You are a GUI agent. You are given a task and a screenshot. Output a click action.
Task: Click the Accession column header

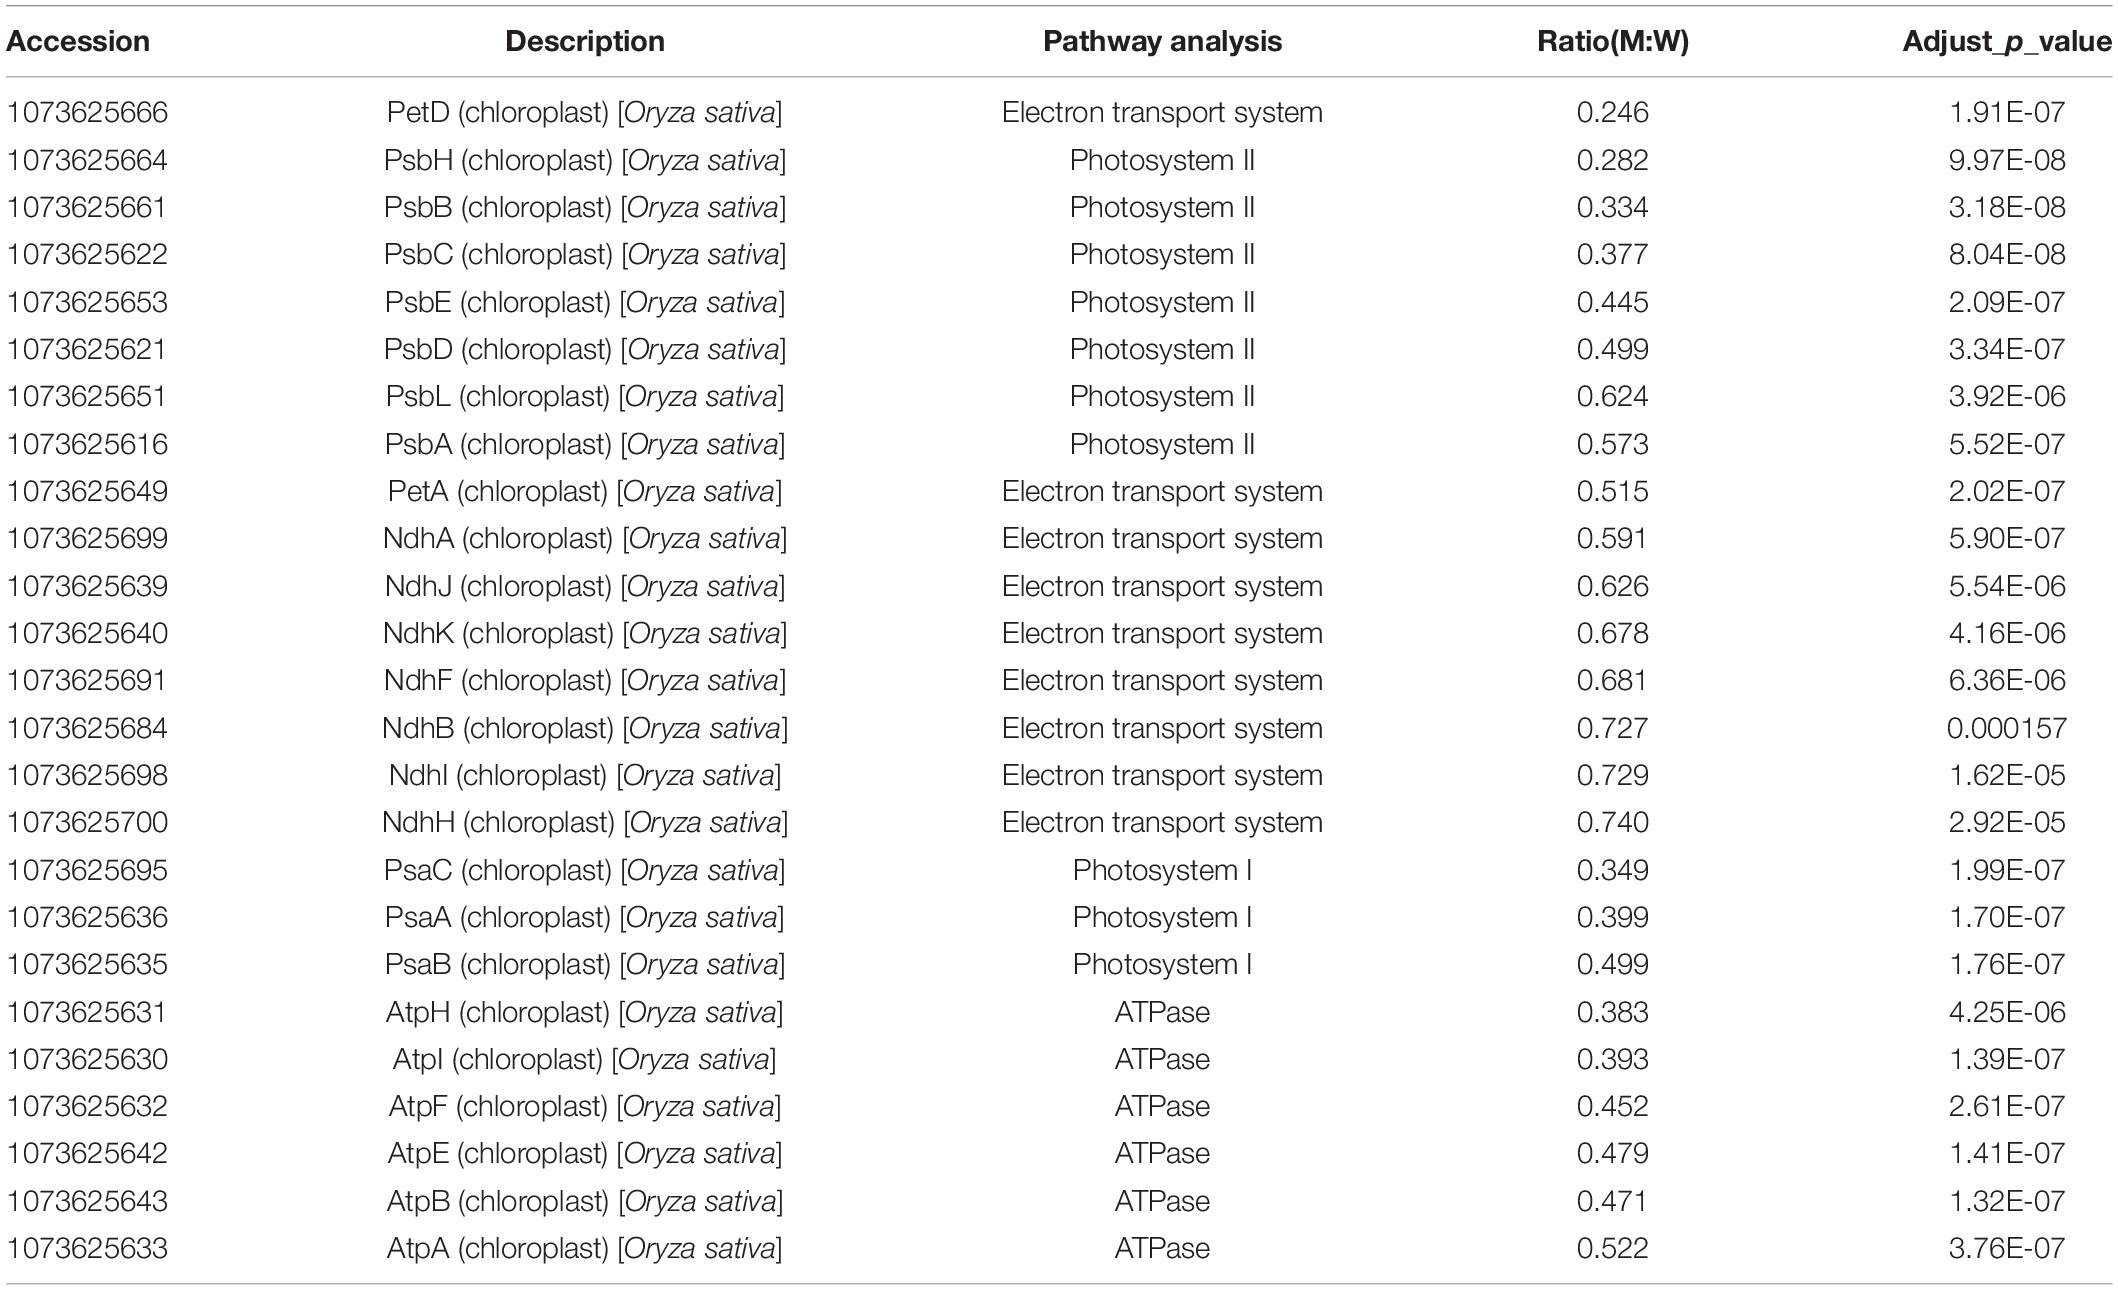[78, 41]
